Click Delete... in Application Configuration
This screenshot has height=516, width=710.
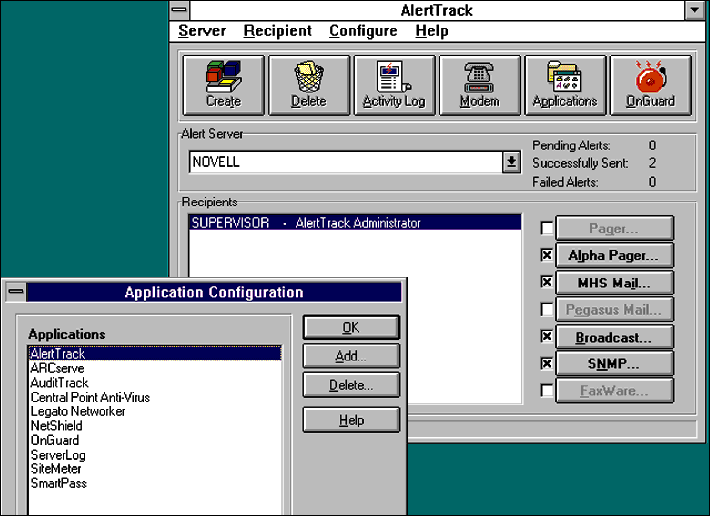[351, 385]
